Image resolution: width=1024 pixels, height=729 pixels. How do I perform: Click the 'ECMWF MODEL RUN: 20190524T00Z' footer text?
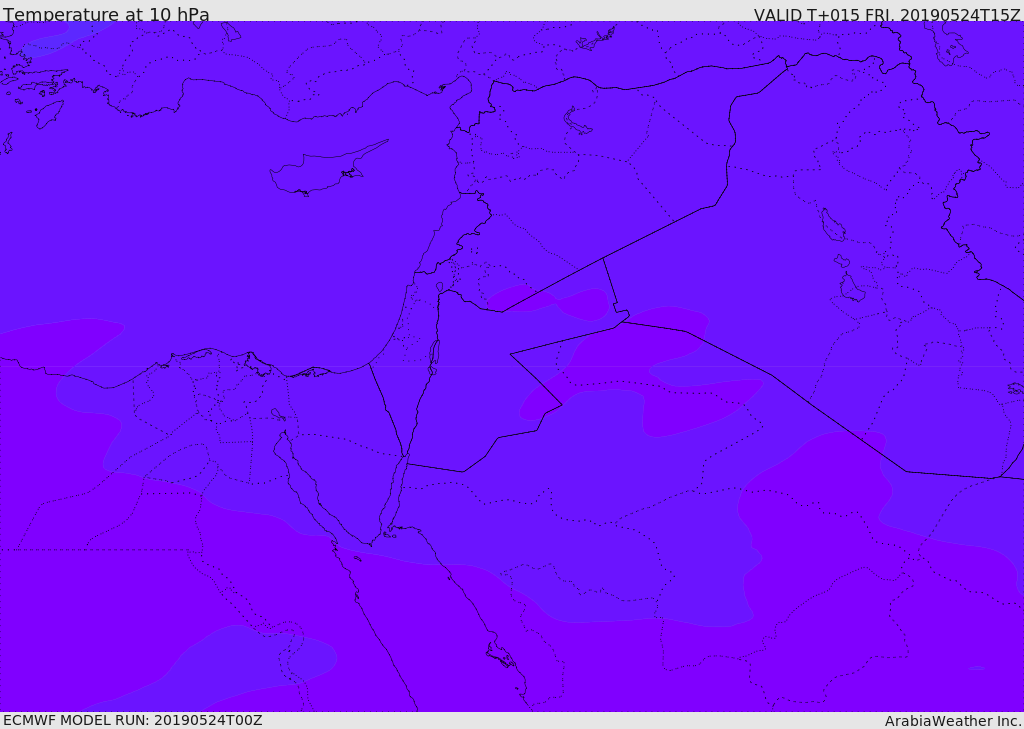[x=133, y=720]
